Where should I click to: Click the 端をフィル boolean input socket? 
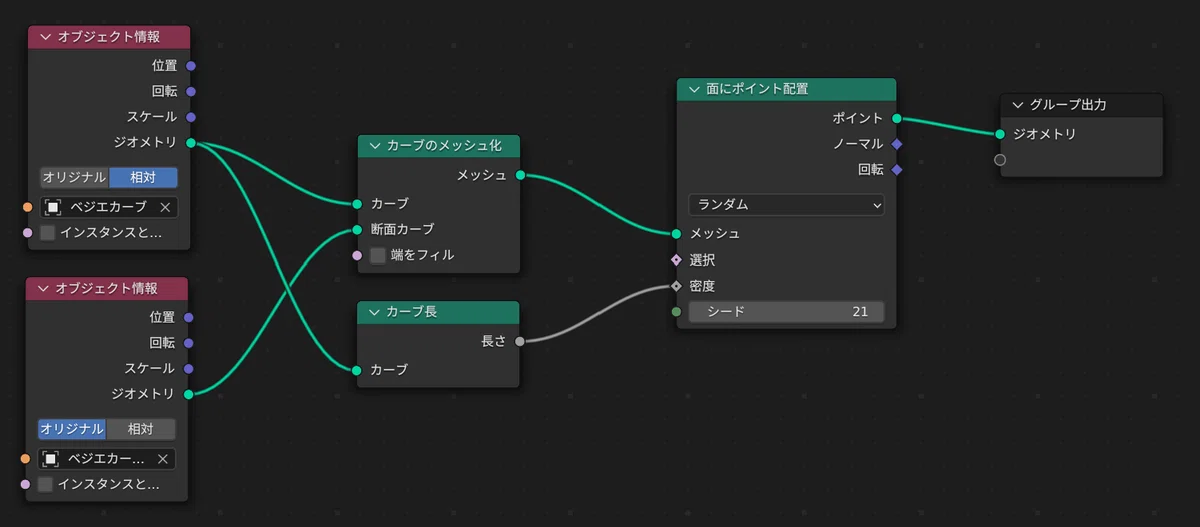pos(357,255)
